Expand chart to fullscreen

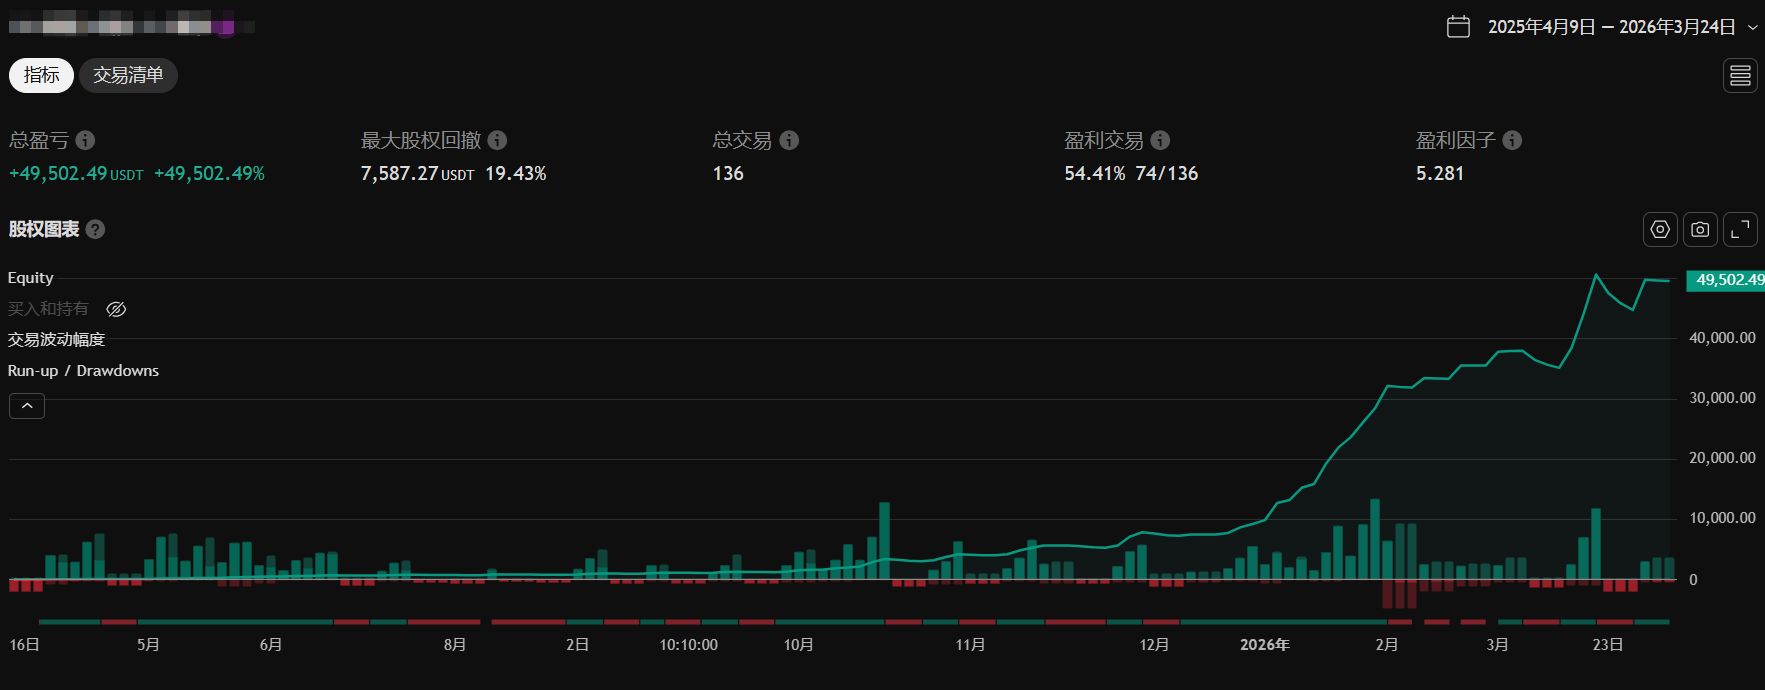[x=1740, y=229]
